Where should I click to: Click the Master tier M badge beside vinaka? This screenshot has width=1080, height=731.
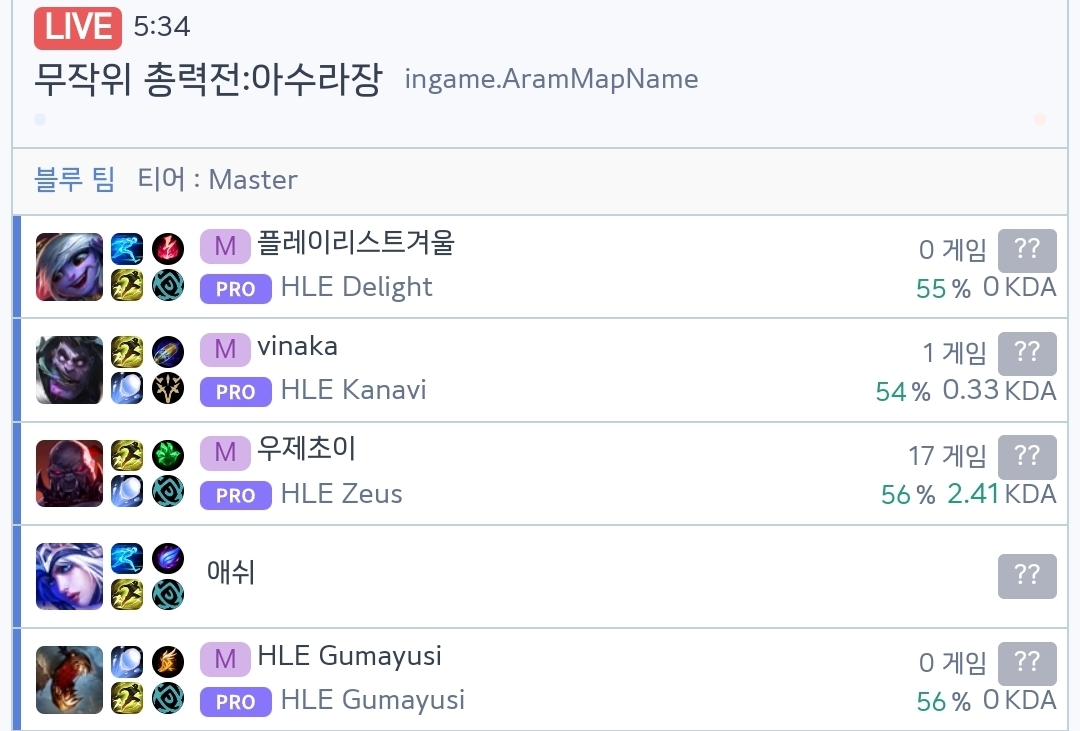tap(225, 348)
